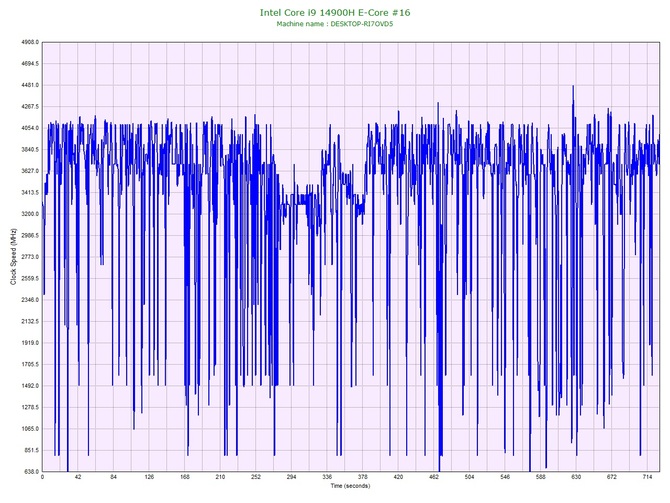The image size is (670, 503).
Task: Click the 588 tick on time axis
Action: point(541,477)
